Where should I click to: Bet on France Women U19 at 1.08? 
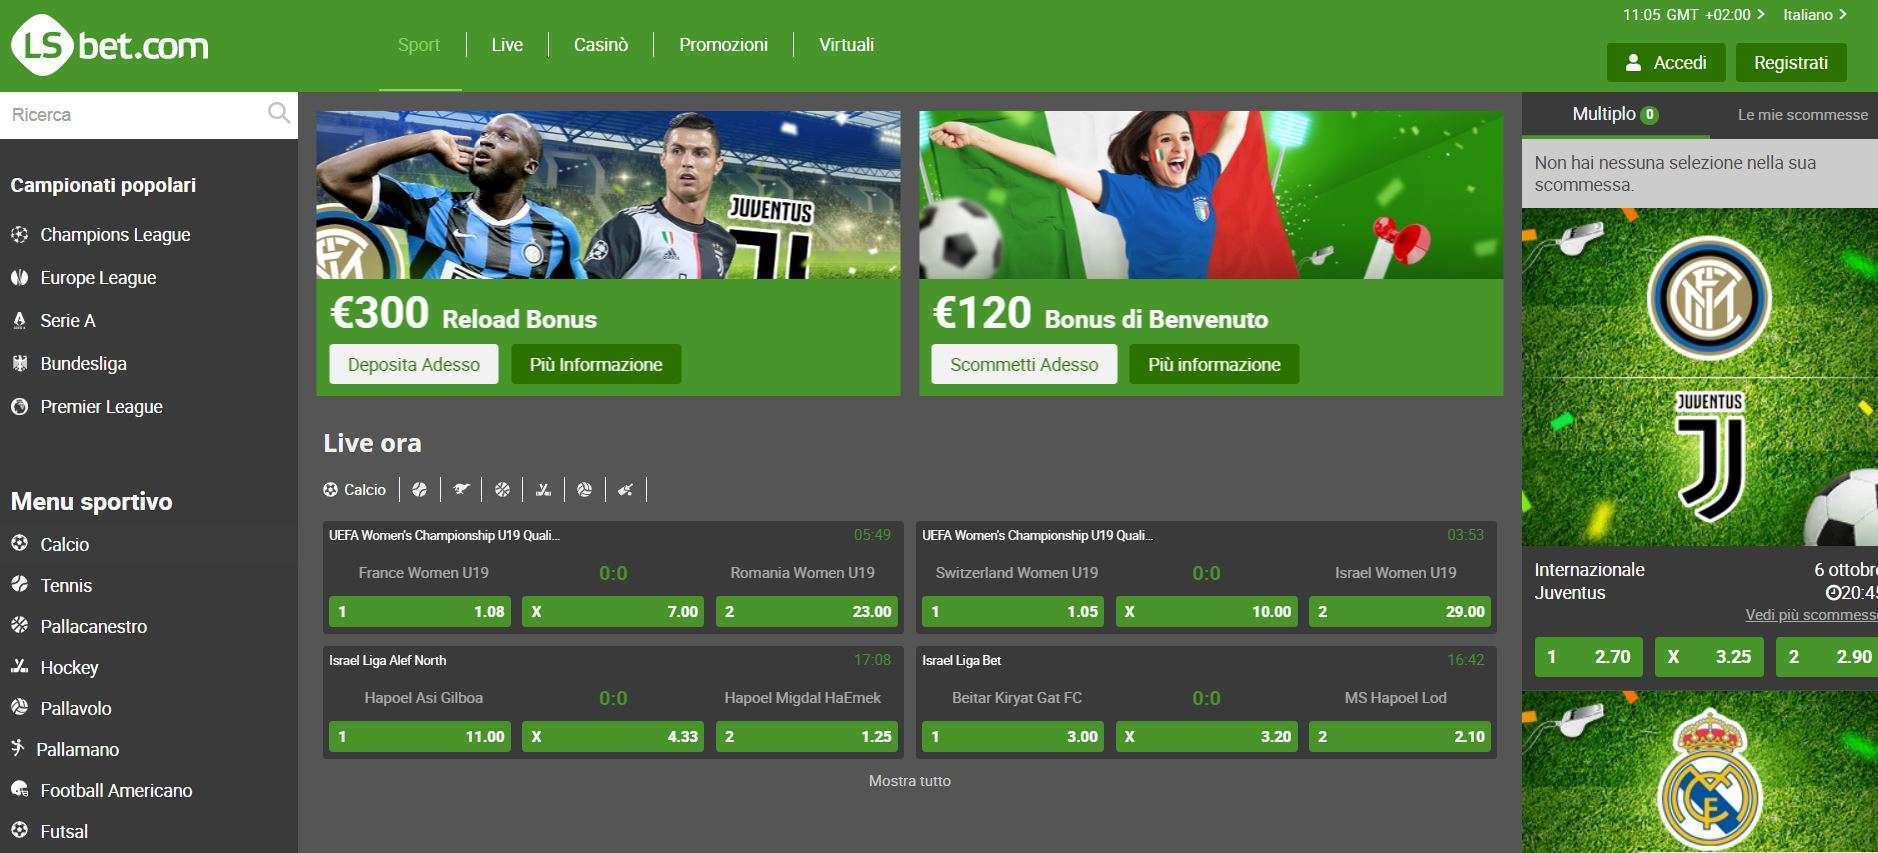coord(420,612)
